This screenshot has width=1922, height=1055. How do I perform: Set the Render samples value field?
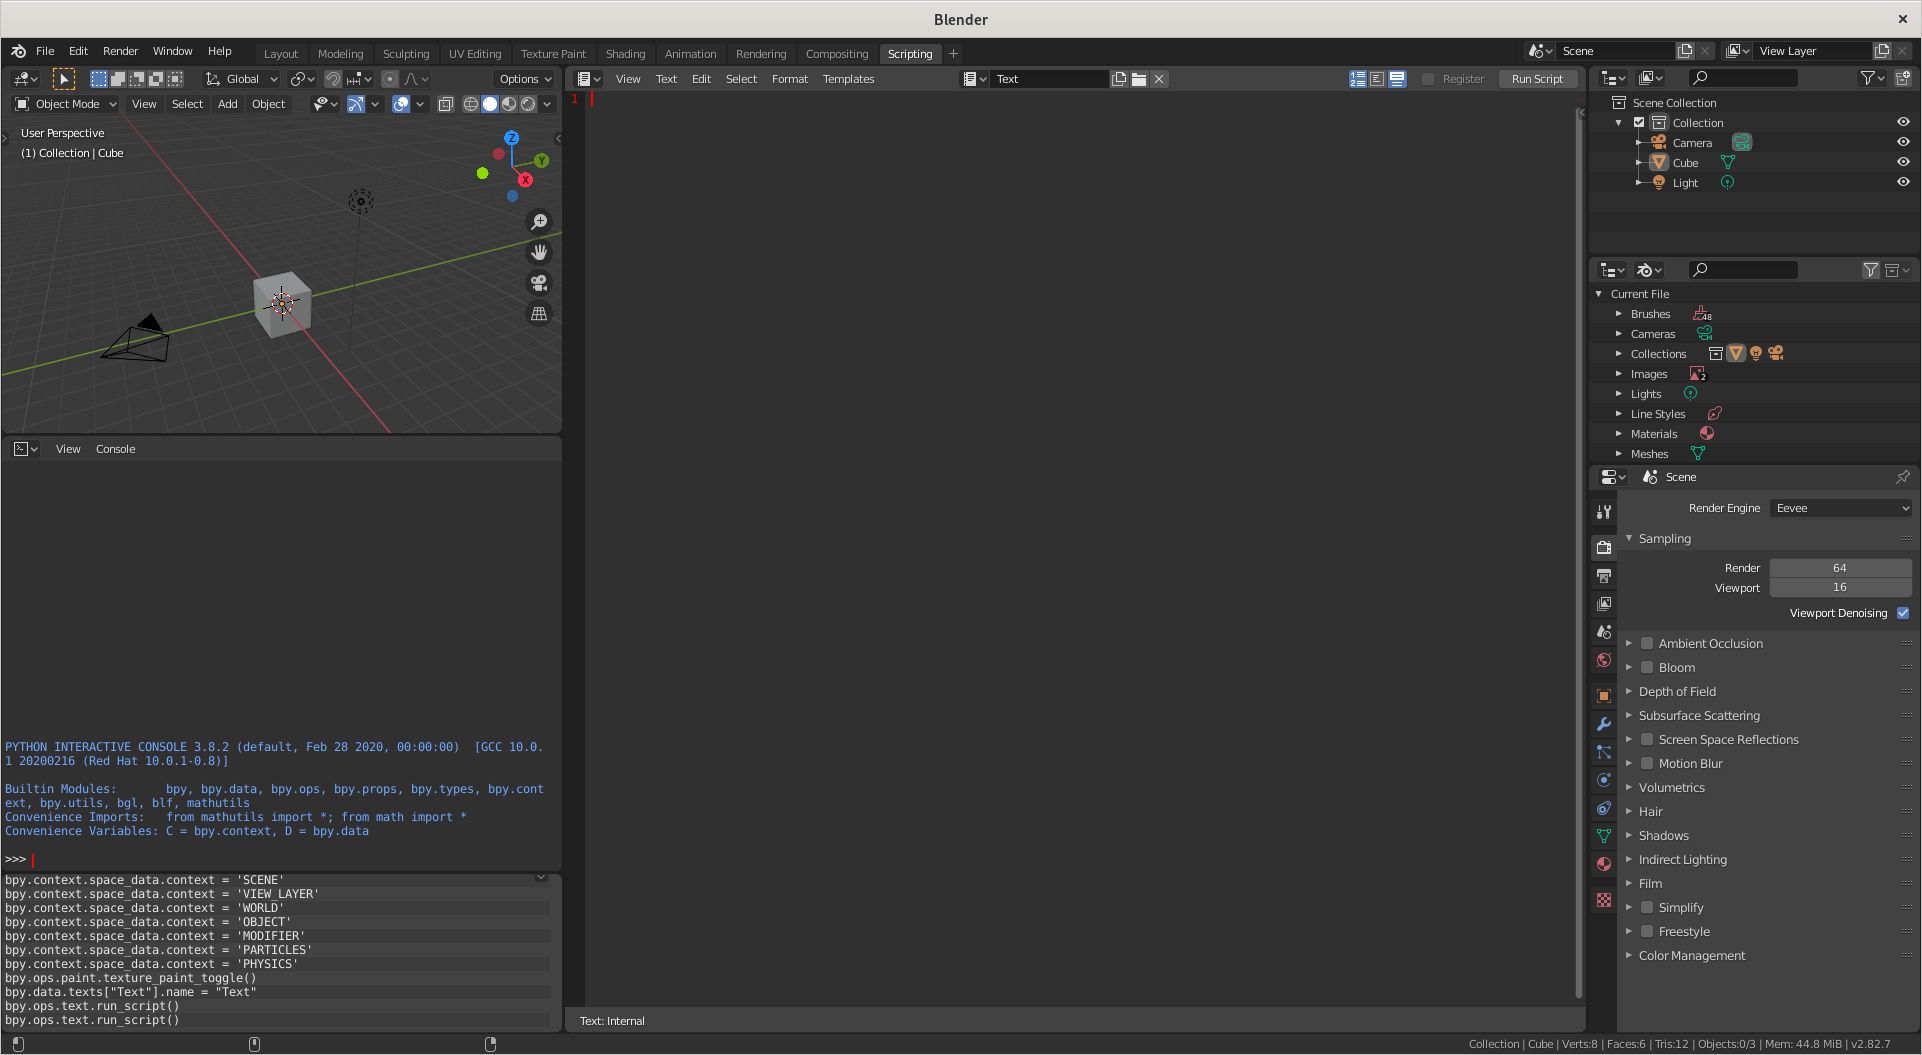[1840, 567]
